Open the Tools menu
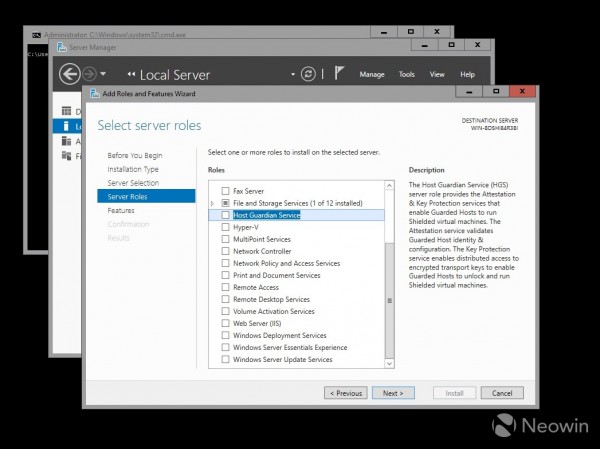600x449 pixels. pos(406,74)
